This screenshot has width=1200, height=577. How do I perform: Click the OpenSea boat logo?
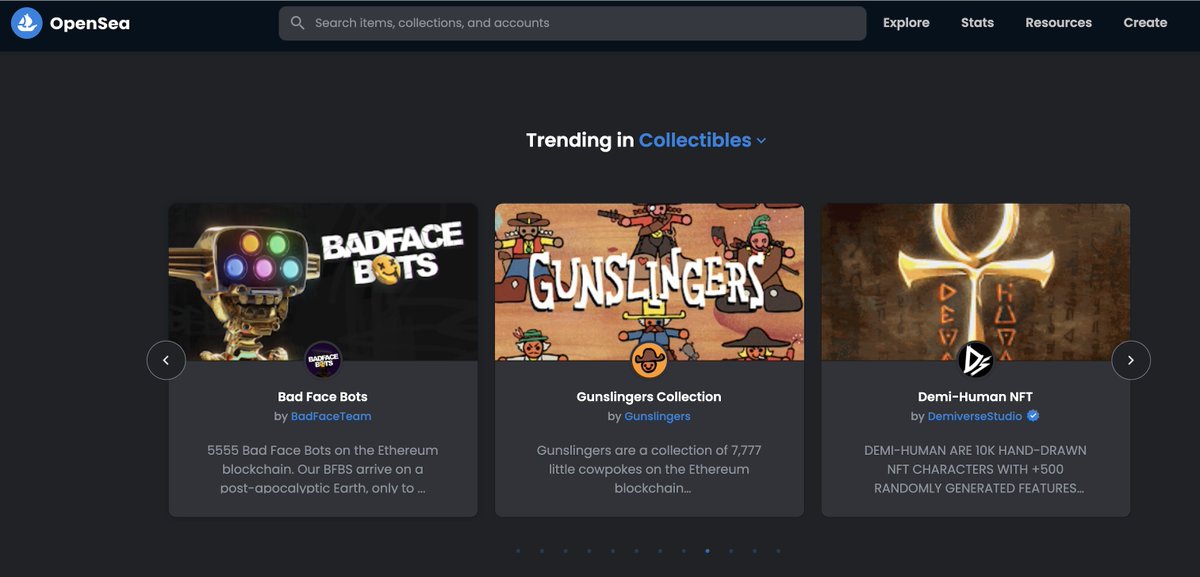26,22
